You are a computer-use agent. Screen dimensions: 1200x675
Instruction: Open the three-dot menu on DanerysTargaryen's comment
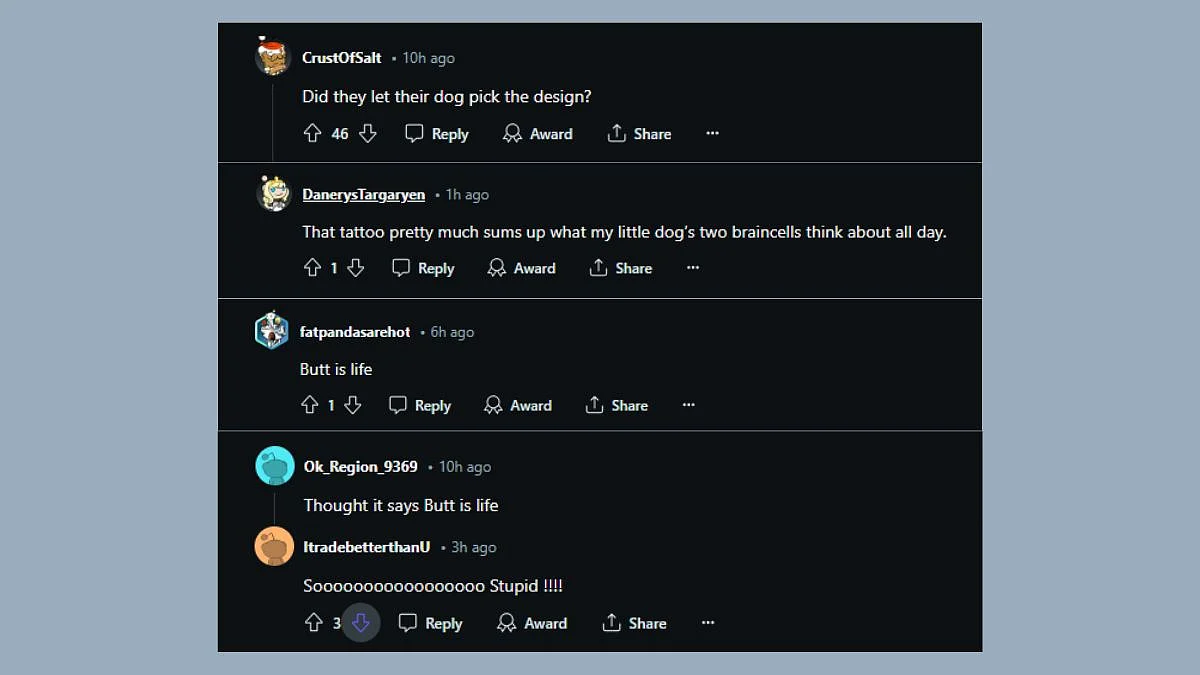click(693, 268)
